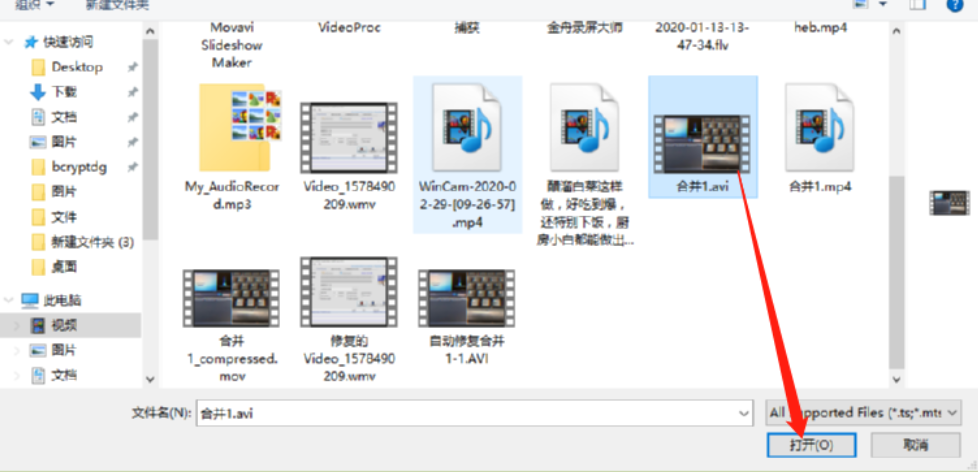The image size is (978, 472).
Task: Collapse the 此电脑 tree node
Action: click(9, 301)
